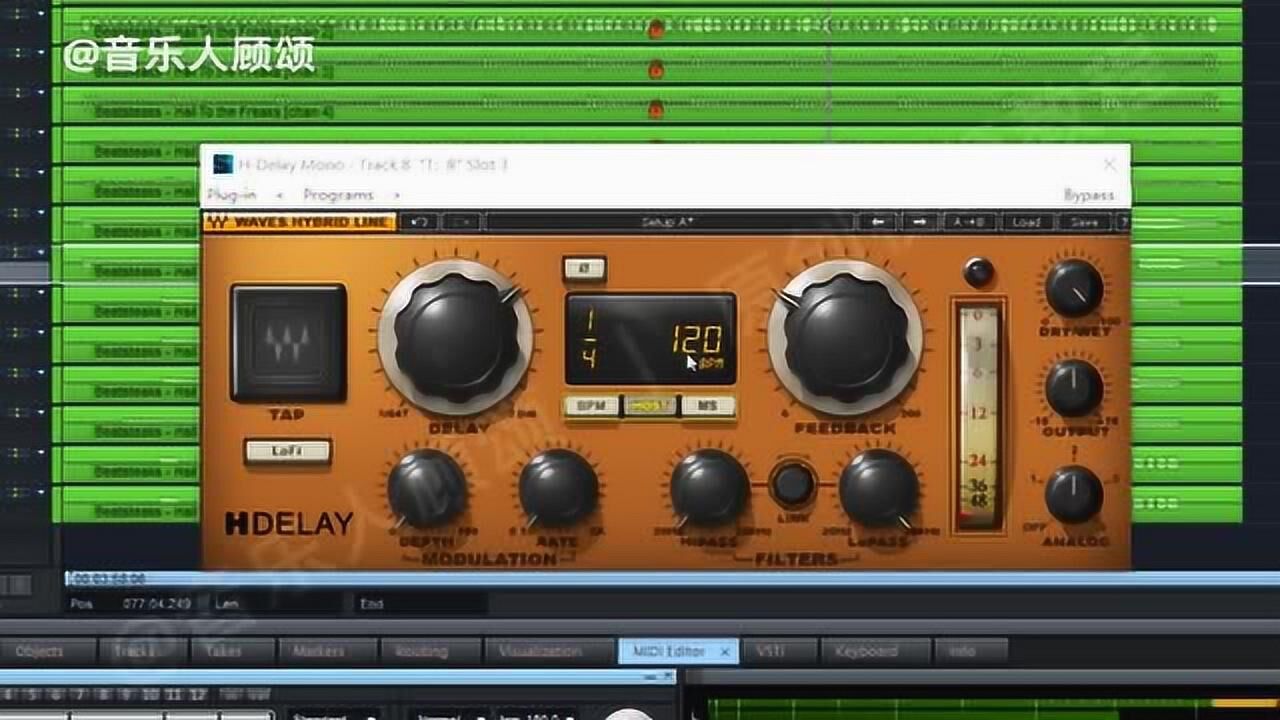Click the round button above the meter
The image size is (1280, 720).
point(978,272)
